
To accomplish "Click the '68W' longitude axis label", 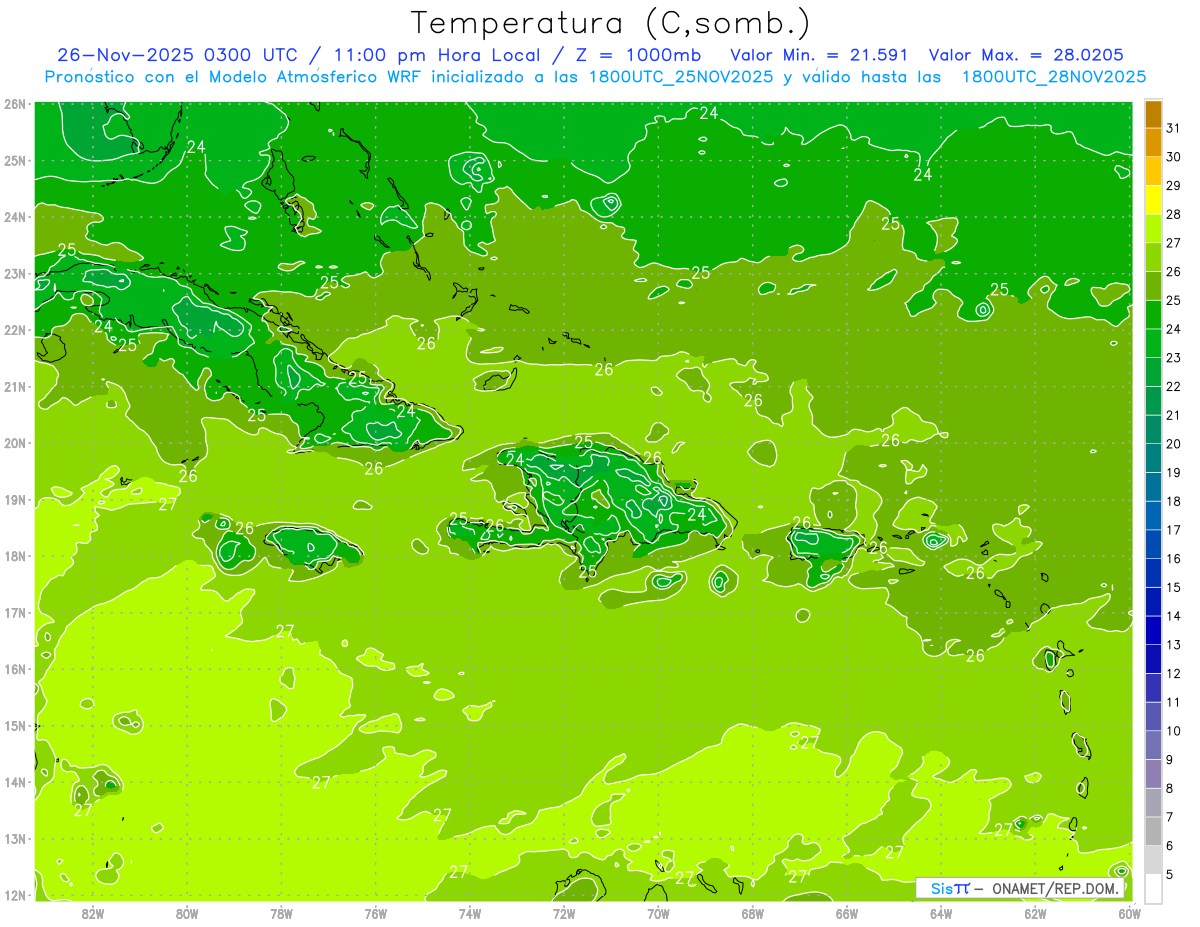I will pos(753,913).
